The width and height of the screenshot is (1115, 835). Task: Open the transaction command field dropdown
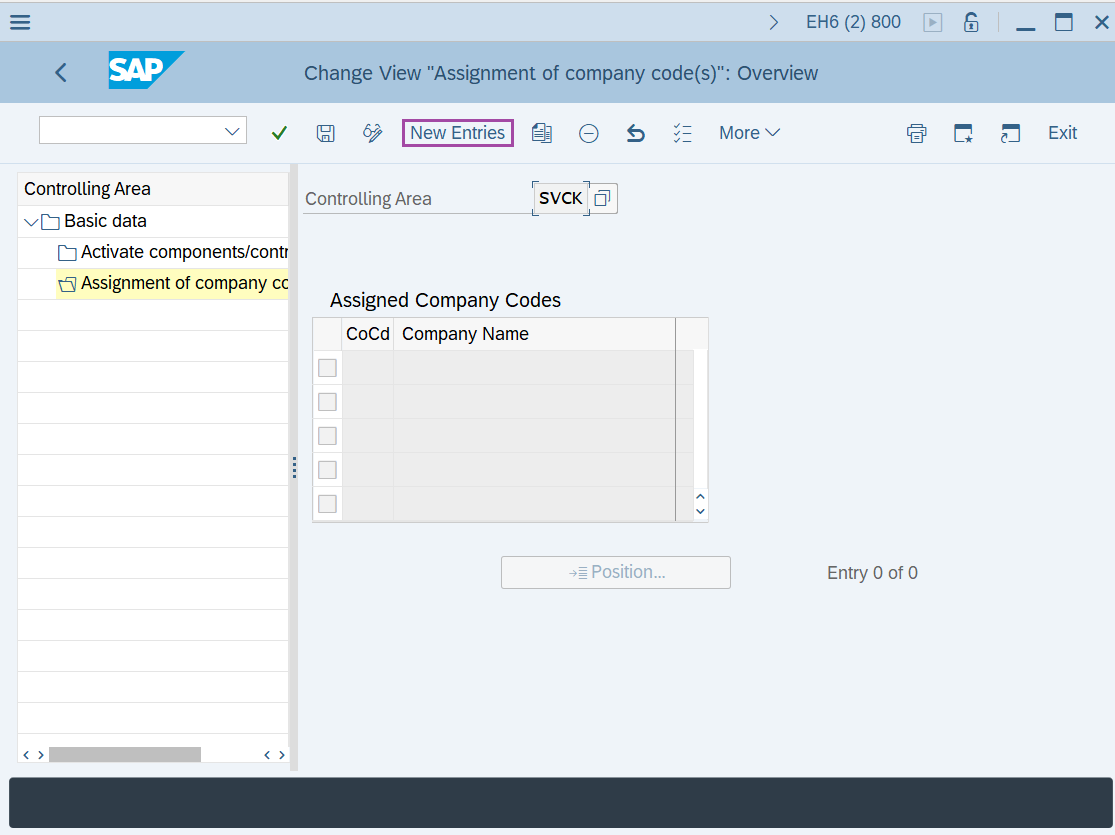(x=233, y=131)
